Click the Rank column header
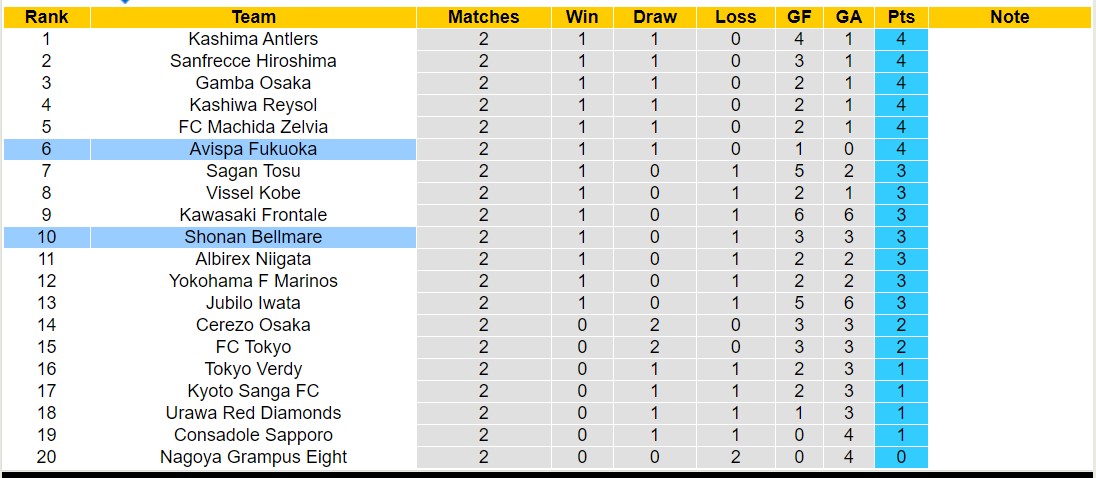This screenshot has width=1096, height=478. click(x=46, y=17)
